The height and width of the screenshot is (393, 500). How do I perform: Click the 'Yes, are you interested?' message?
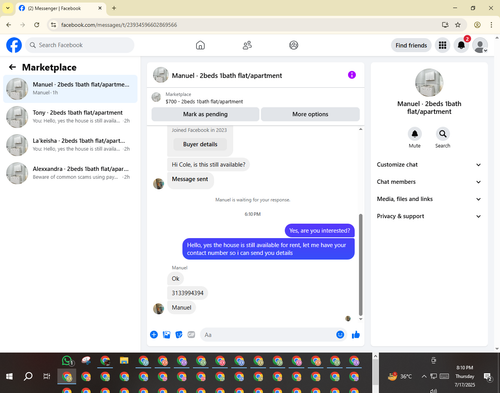pyautogui.click(x=320, y=231)
